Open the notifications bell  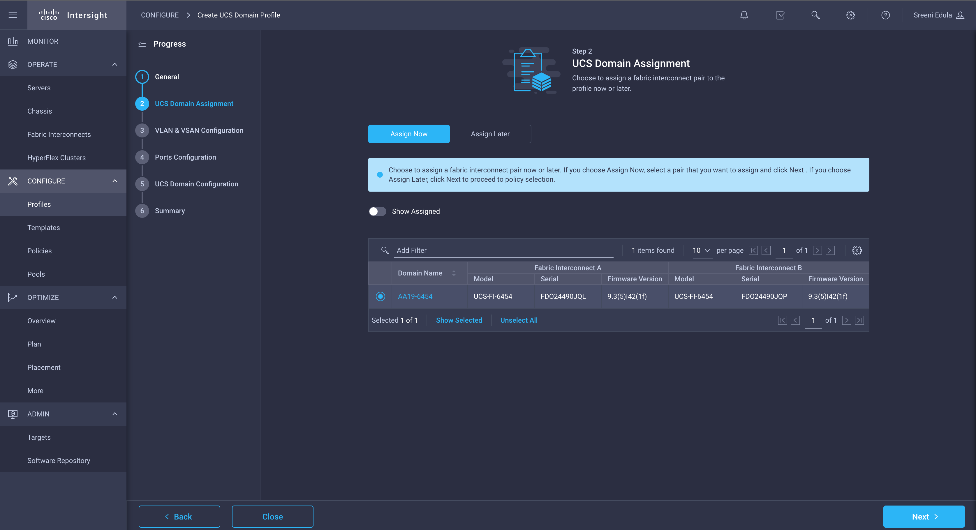click(x=744, y=15)
